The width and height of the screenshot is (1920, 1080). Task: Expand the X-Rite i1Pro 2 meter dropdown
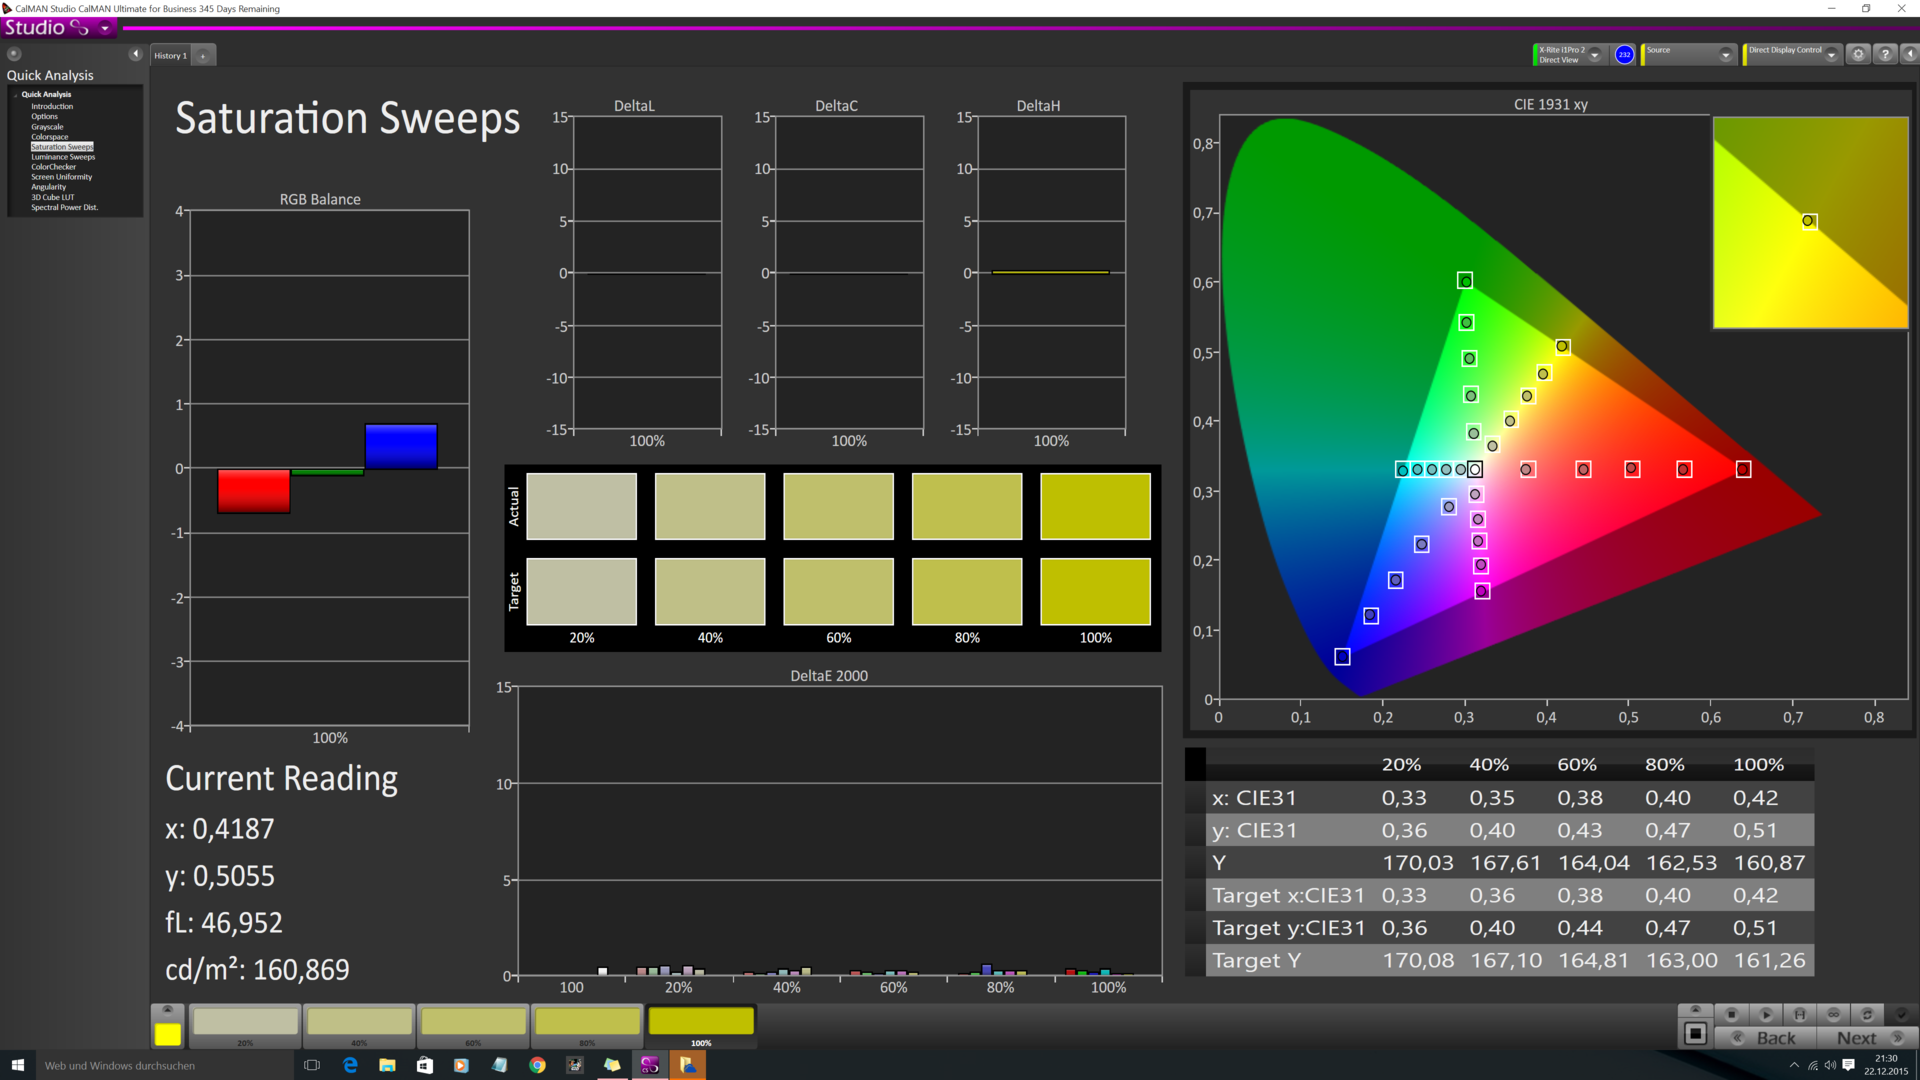click(x=1595, y=55)
